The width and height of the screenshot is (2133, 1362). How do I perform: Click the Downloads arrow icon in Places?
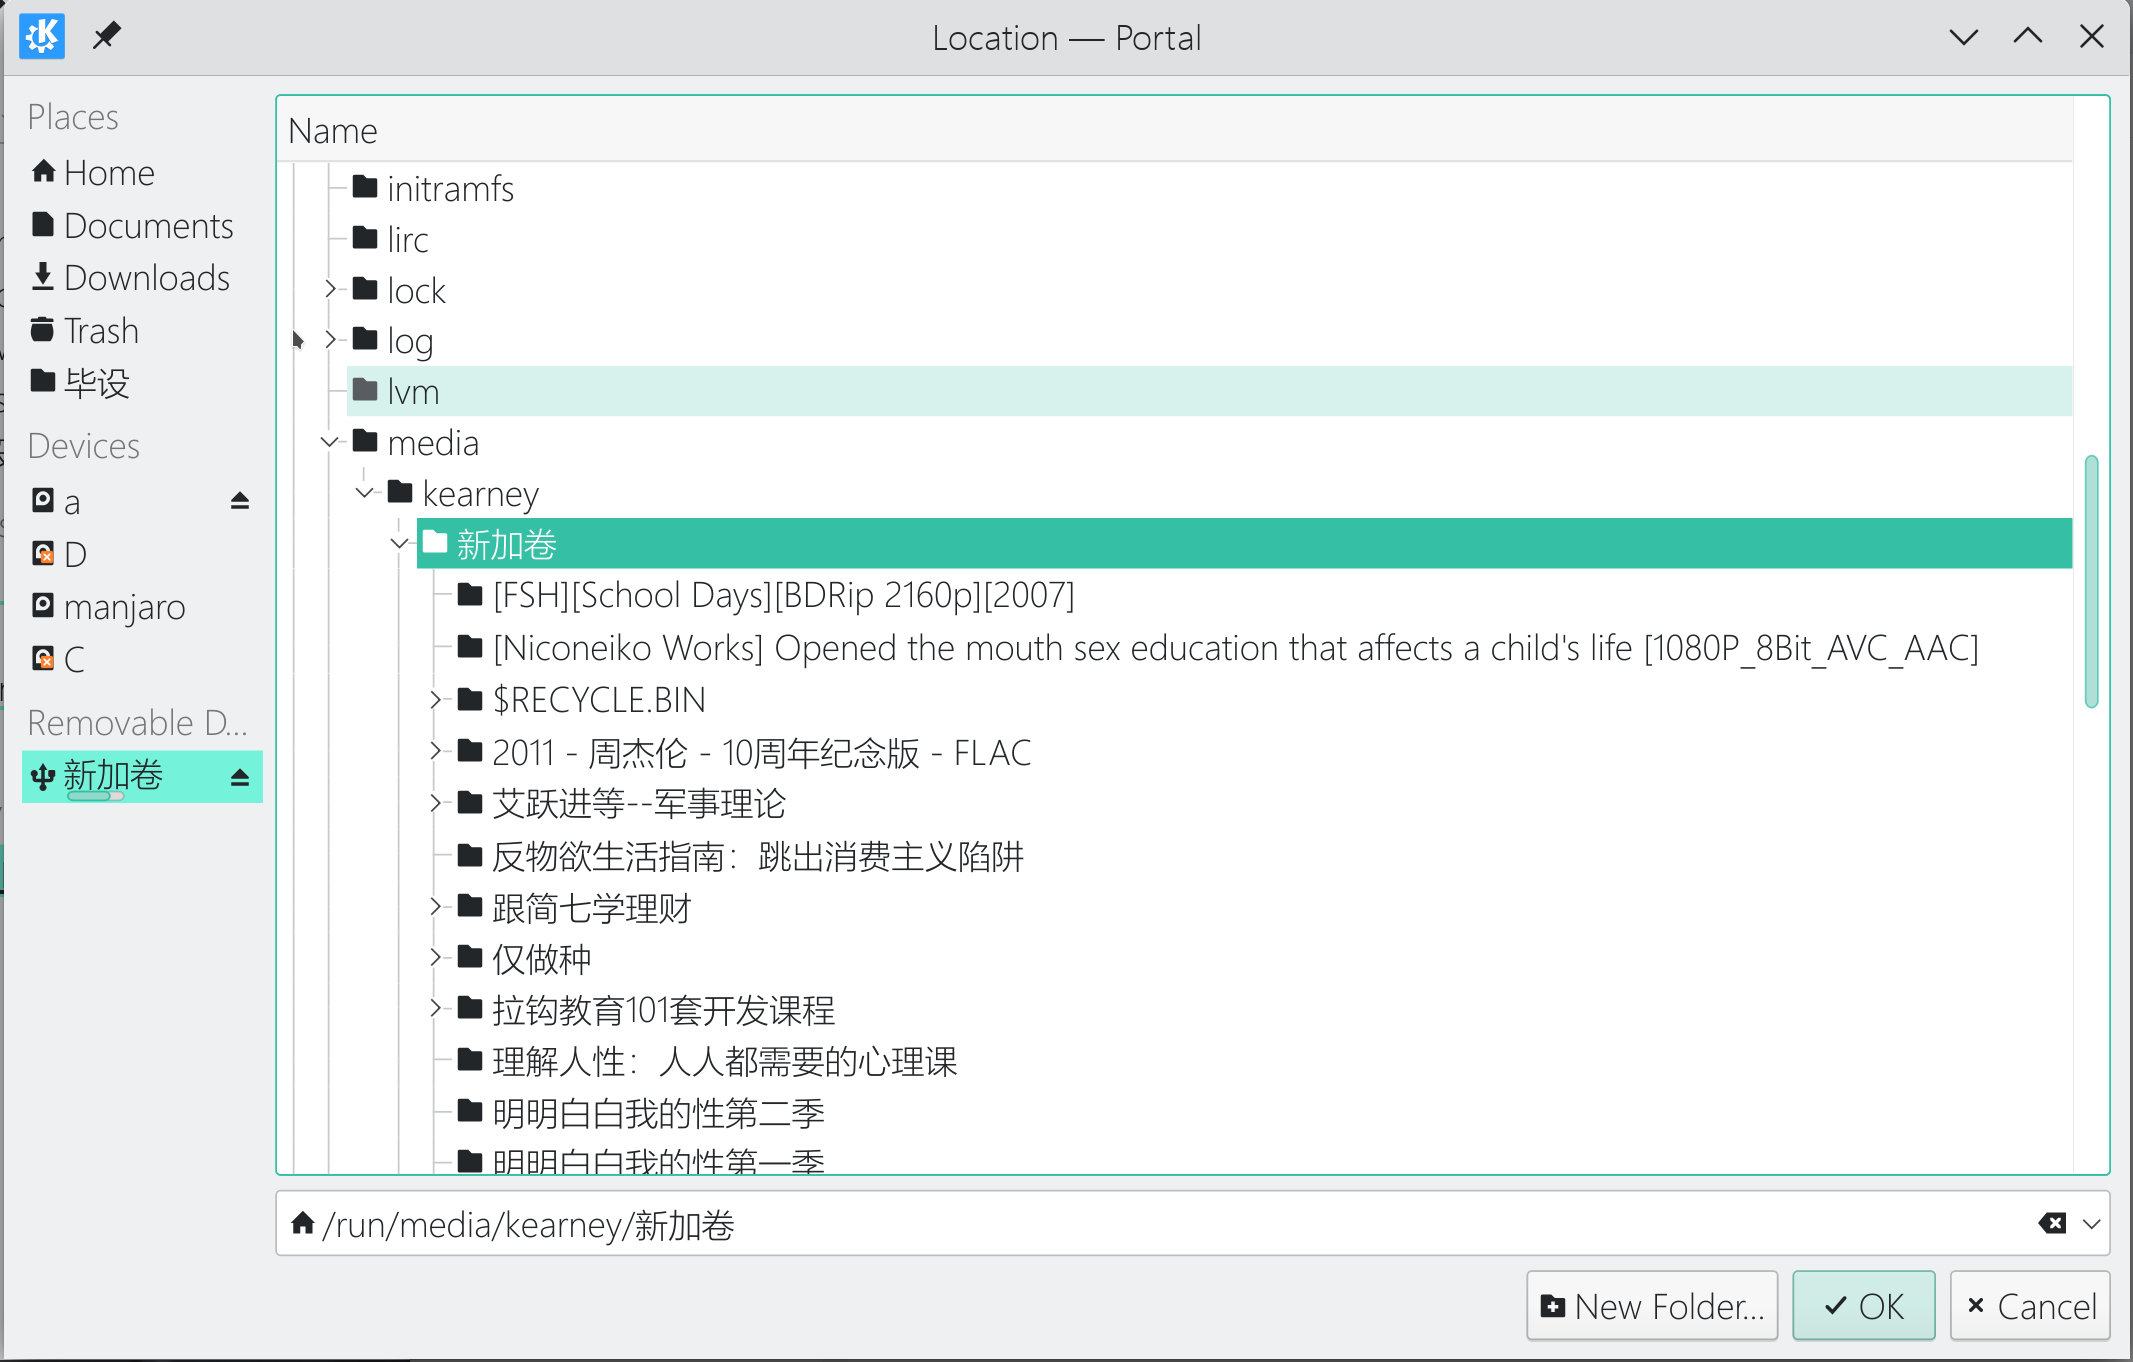coord(43,276)
